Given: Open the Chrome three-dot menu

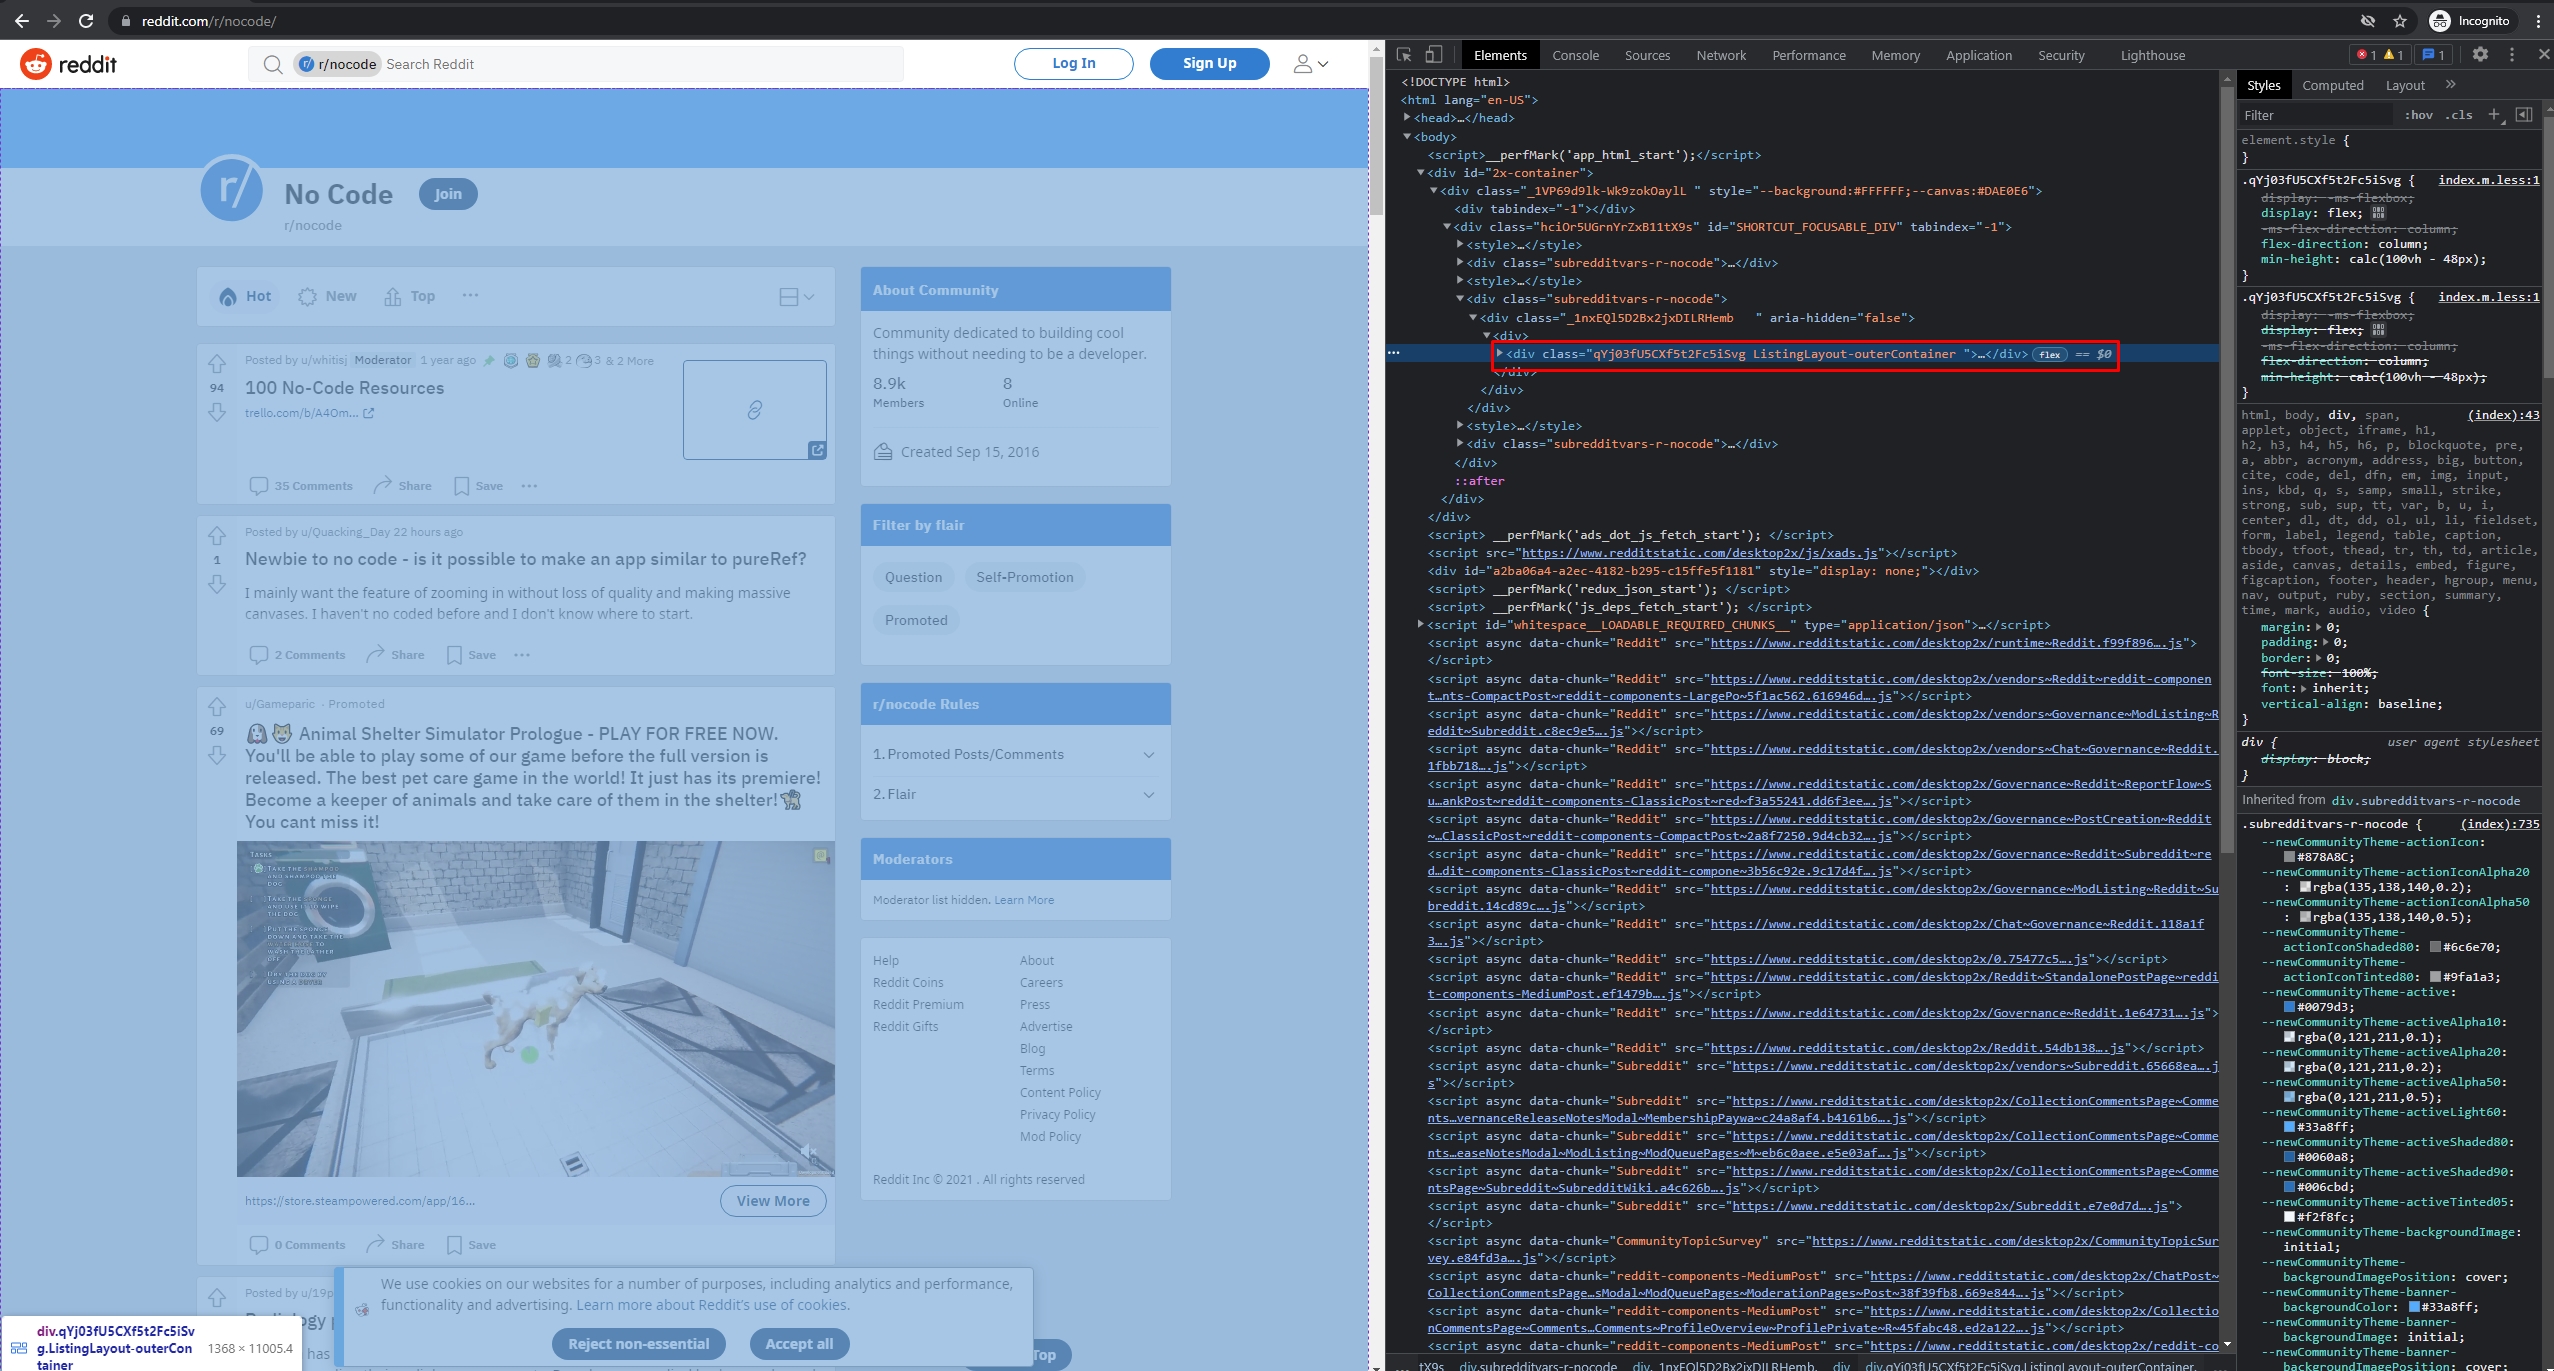Looking at the screenshot, I should pyautogui.click(x=2538, y=21).
